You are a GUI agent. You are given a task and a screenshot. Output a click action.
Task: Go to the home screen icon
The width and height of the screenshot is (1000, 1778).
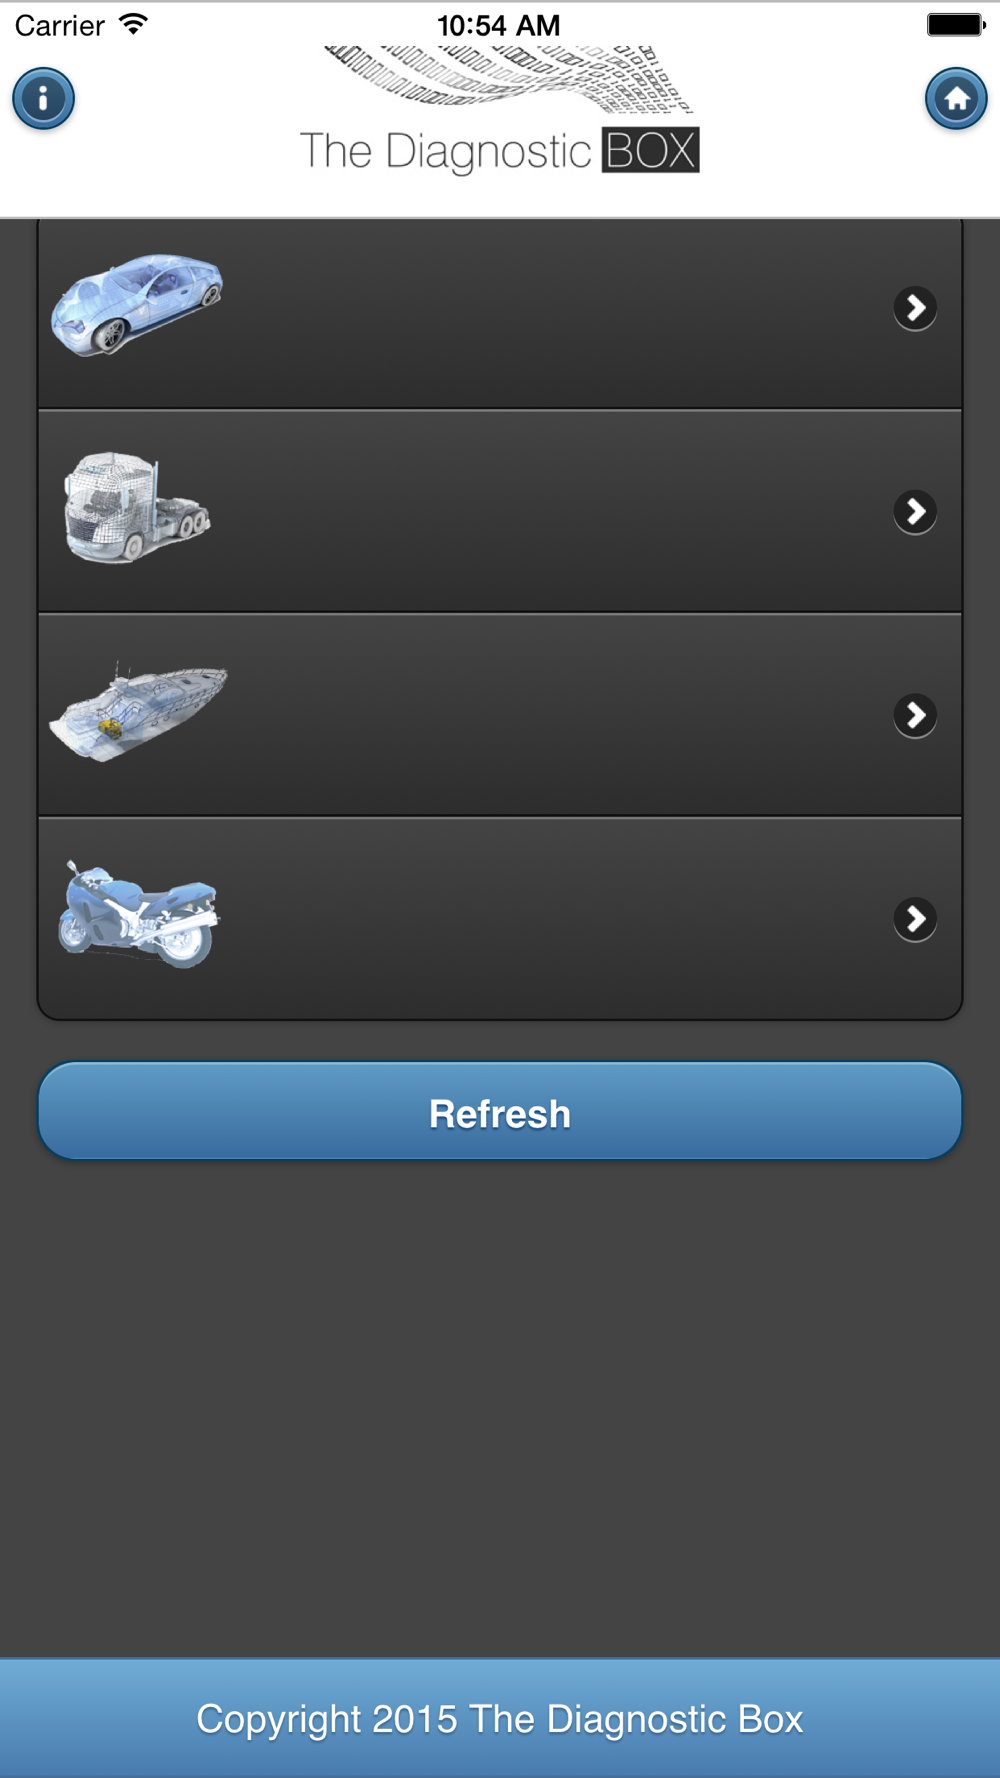pos(956,98)
